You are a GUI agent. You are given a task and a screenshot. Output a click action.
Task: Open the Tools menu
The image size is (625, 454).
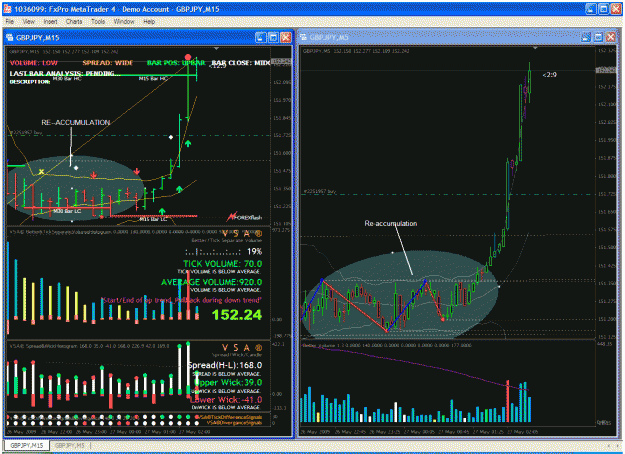tap(98, 22)
